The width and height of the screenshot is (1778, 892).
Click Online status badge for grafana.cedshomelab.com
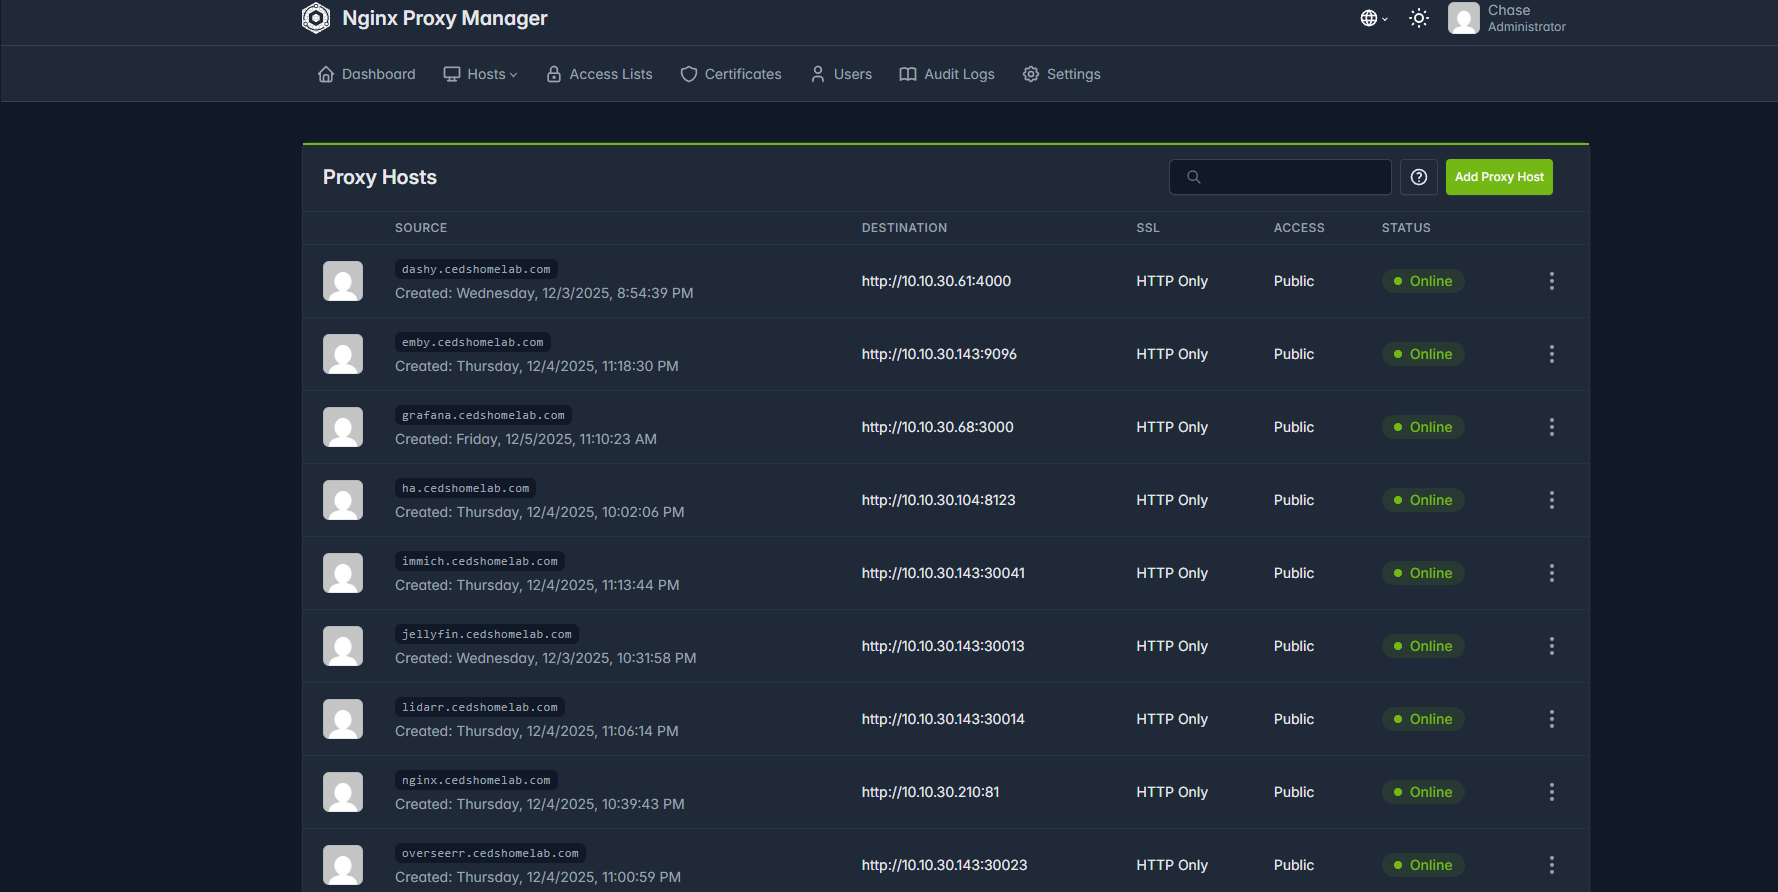click(x=1423, y=427)
